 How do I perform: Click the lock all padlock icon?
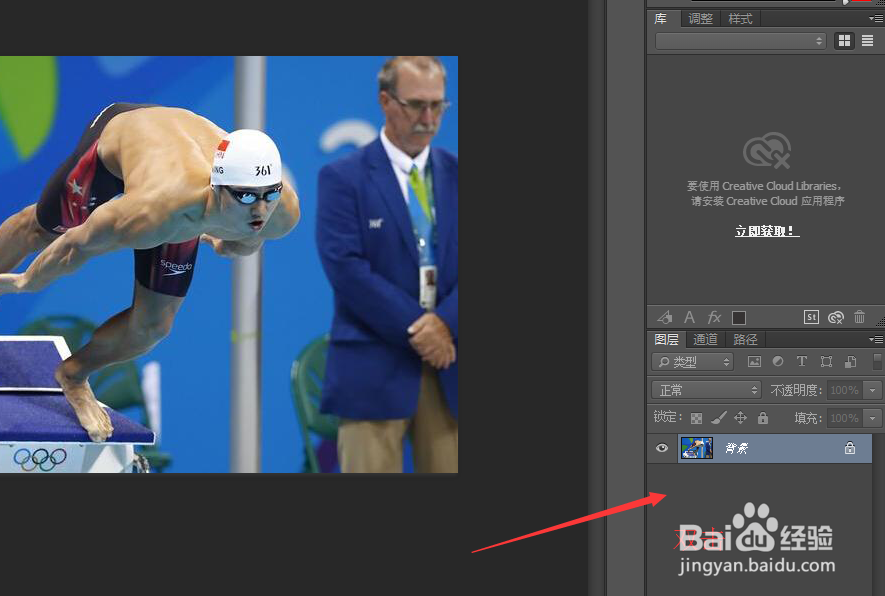763,418
